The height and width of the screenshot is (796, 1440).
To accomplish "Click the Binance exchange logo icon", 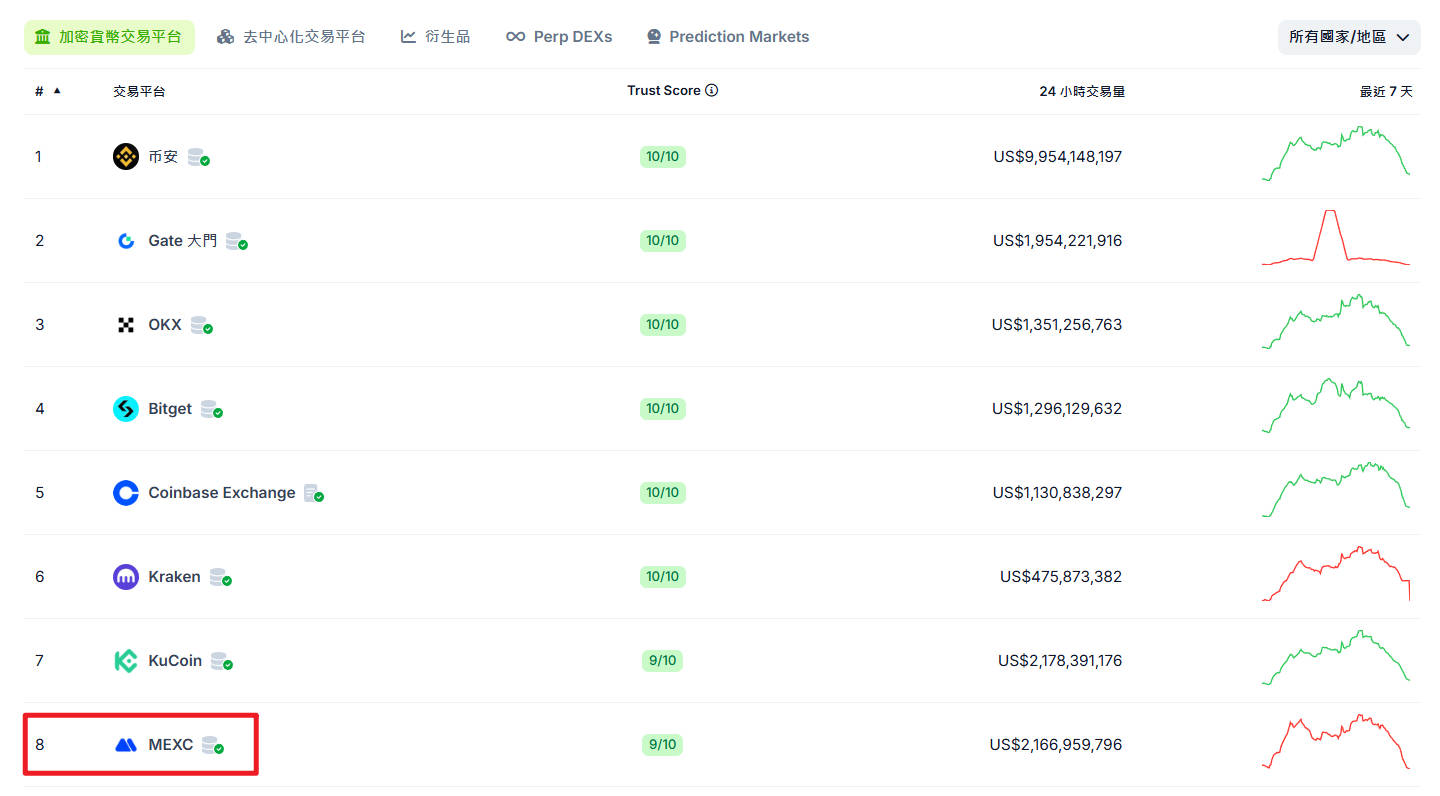I will pos(125,157).
